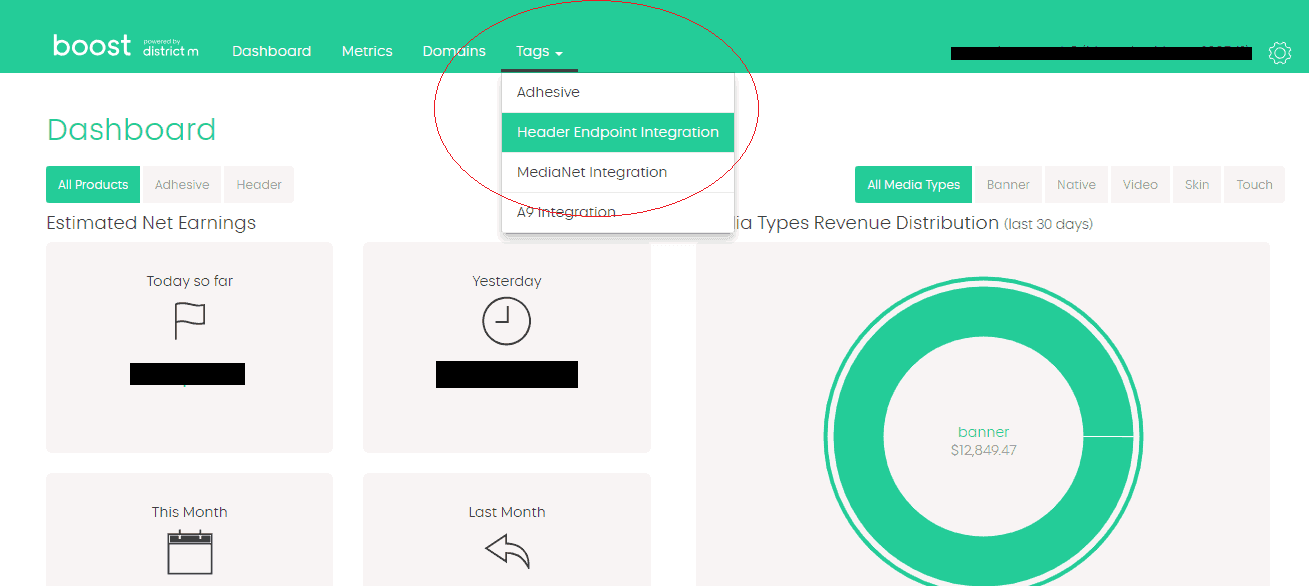This screenshot has height=586, width=1309.
Task: Toggle the Header product filter
Action: tap(259, 185)
